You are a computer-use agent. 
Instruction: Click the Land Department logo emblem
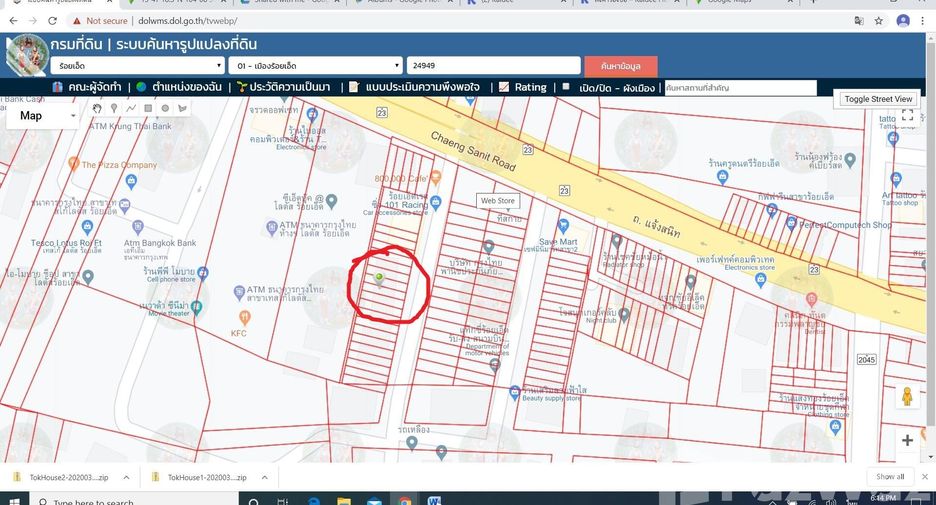point(26,56)
